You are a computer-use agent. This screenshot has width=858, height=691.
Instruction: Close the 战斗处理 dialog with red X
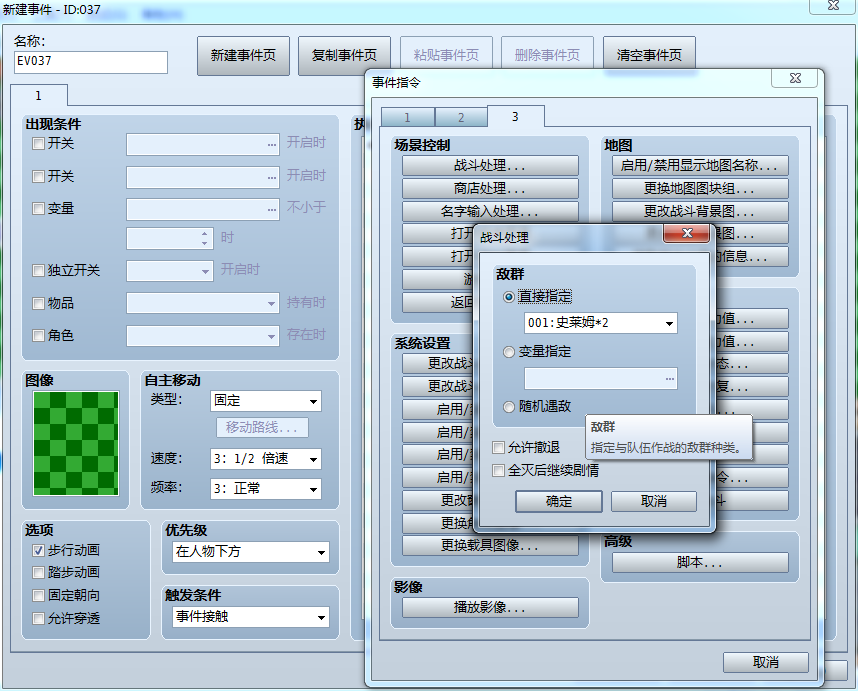coord(687,234)
